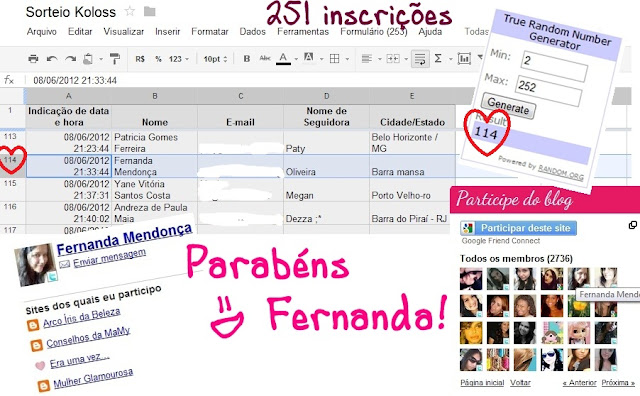Select the paint format roller icon
The image size is (640, 396).
coord(115,59)
